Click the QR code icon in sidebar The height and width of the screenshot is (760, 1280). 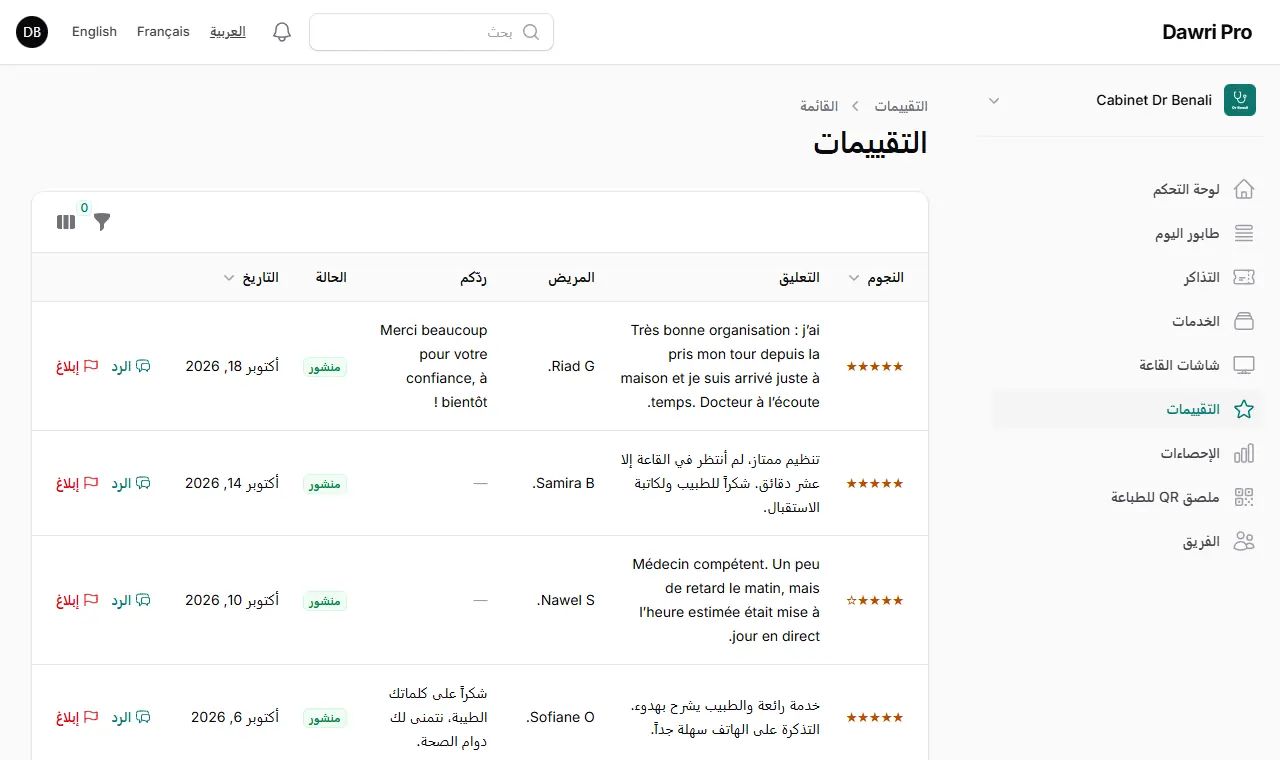point(1244,497)
